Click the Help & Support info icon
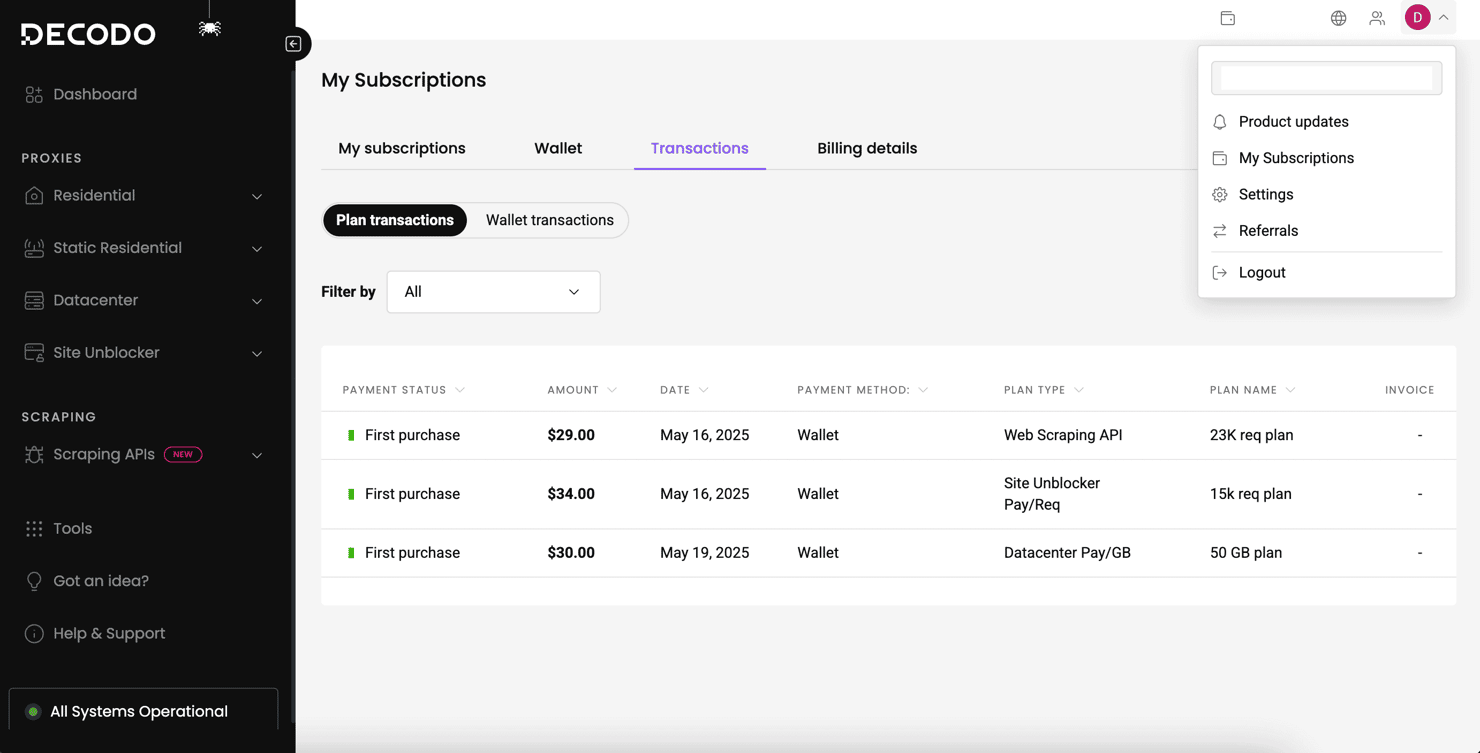 pyautogui.click(x=34, y=633)
